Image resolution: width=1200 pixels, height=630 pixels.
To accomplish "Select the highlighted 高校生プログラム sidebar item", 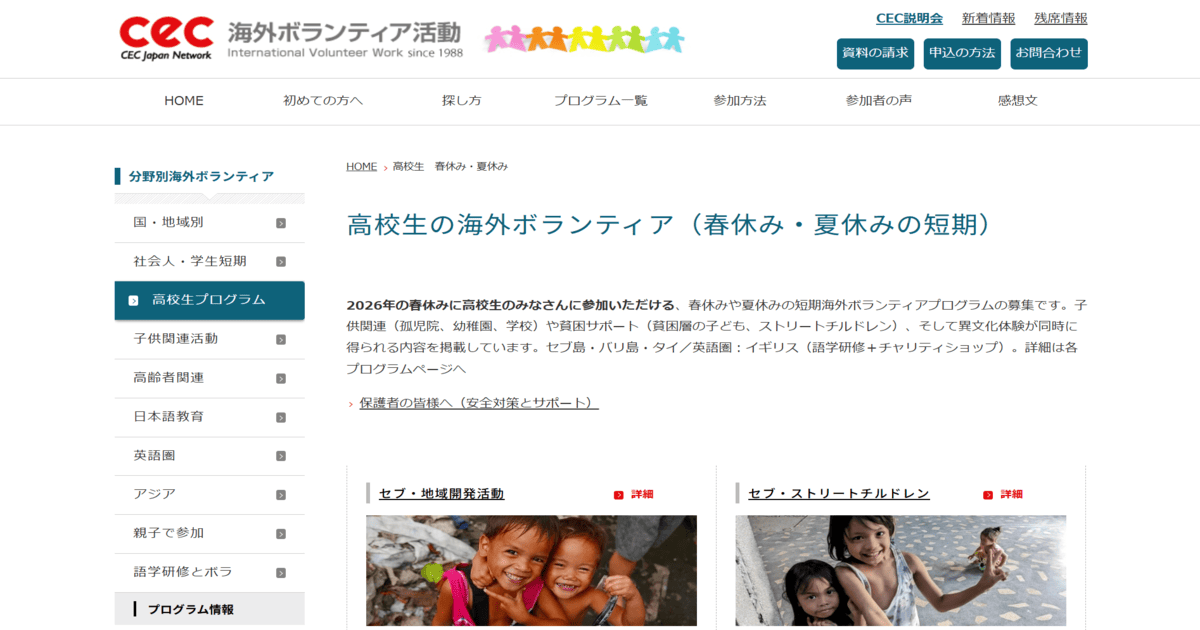I will tap(210, 300).
